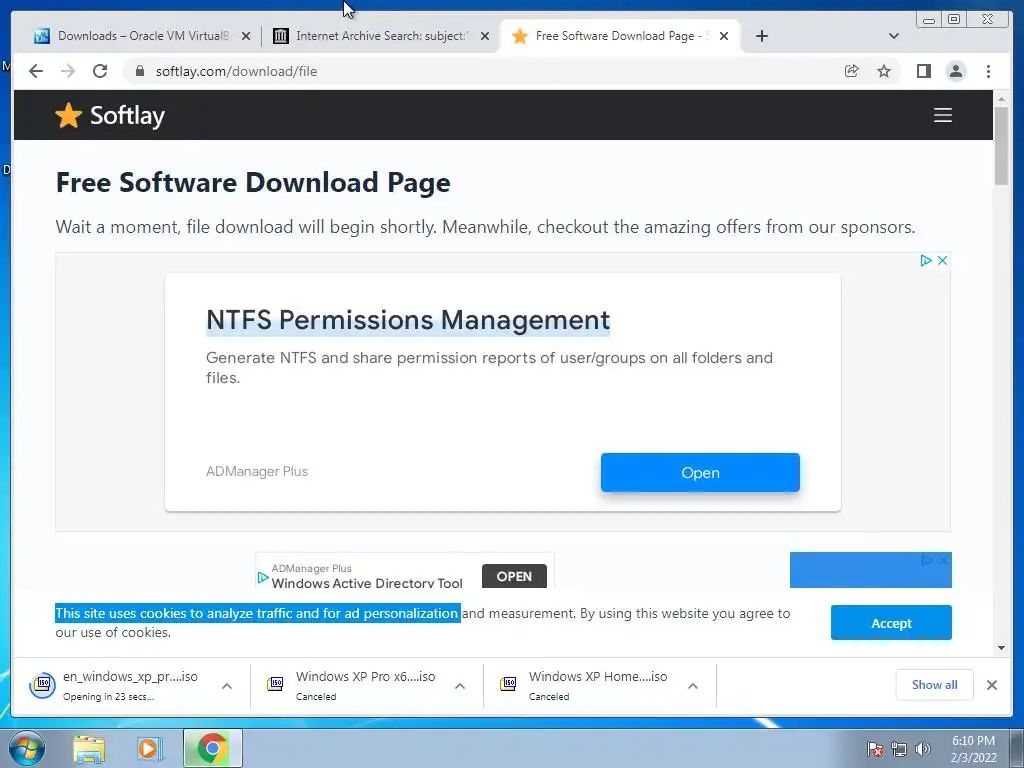This screenshot has height=768, width=1024.
Task: Click the page scrollbar up arrow
Action: [1001, 99]
